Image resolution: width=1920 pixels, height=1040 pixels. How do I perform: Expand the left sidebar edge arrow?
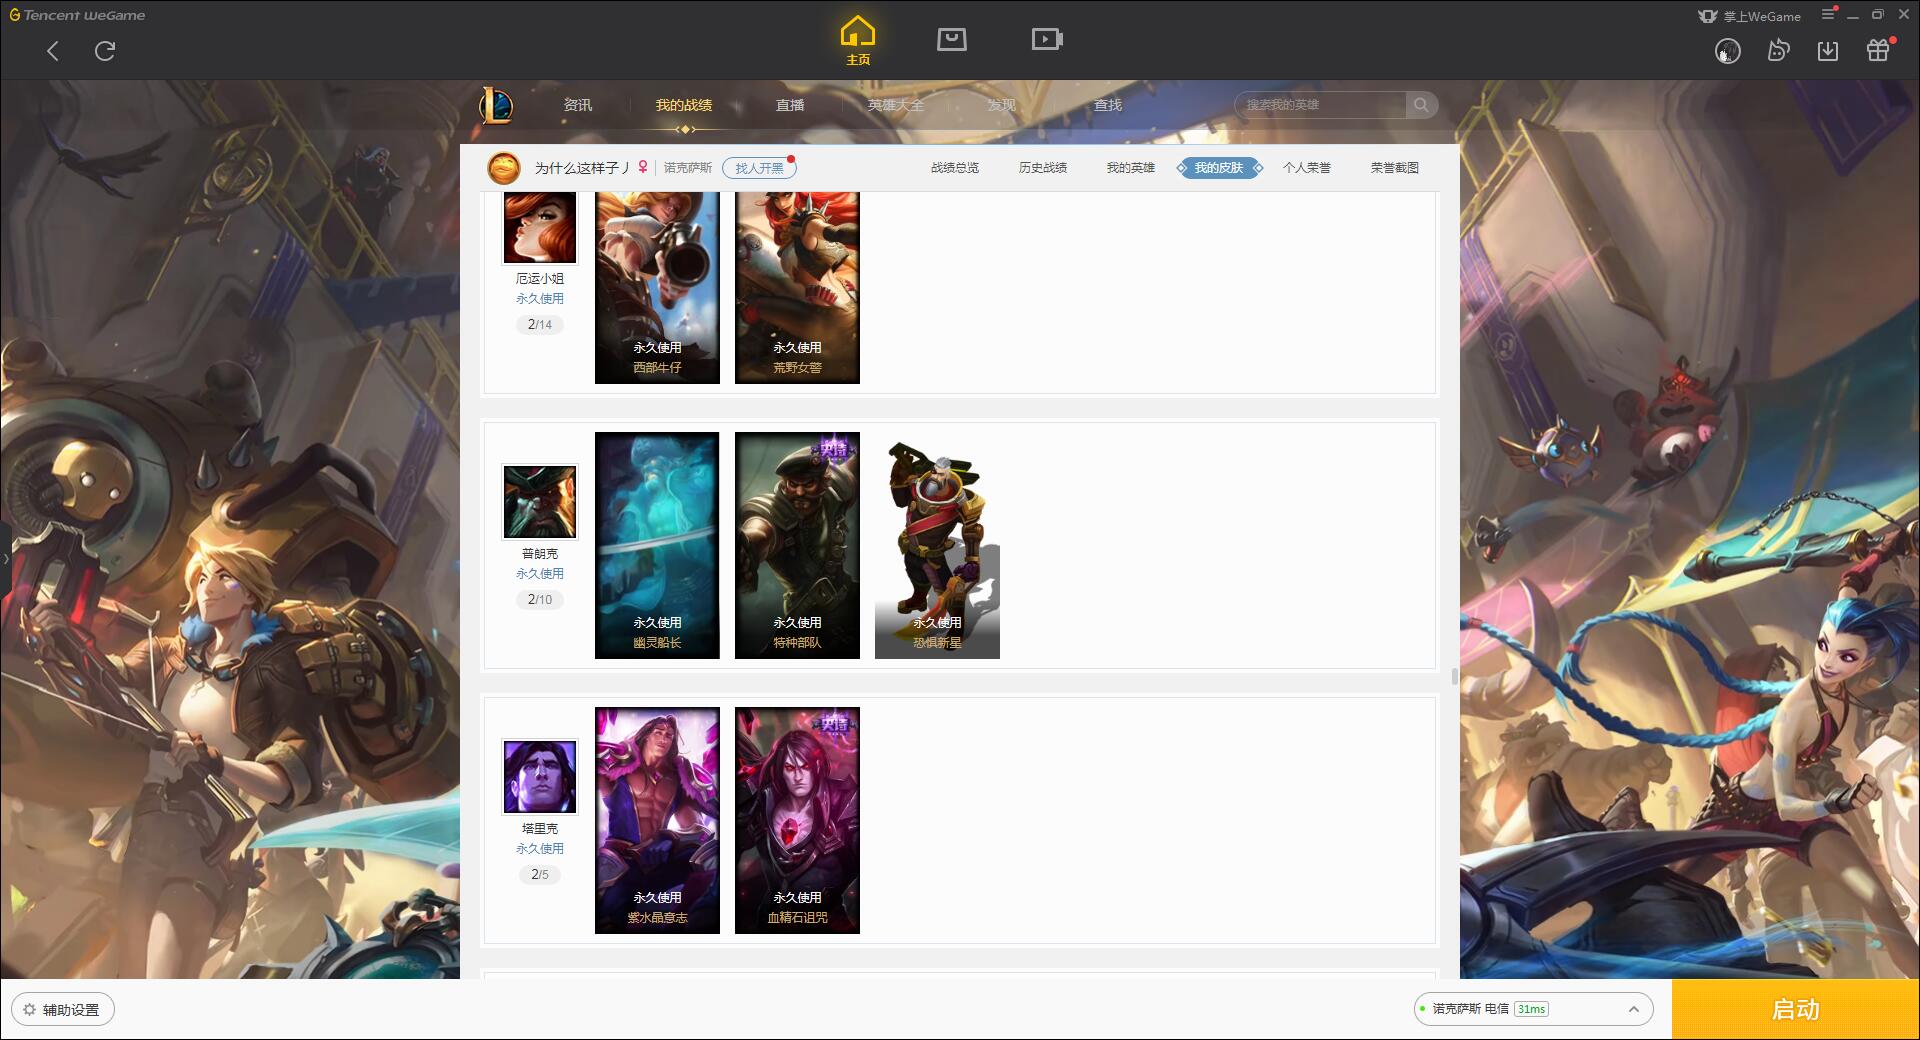[5, 558]
